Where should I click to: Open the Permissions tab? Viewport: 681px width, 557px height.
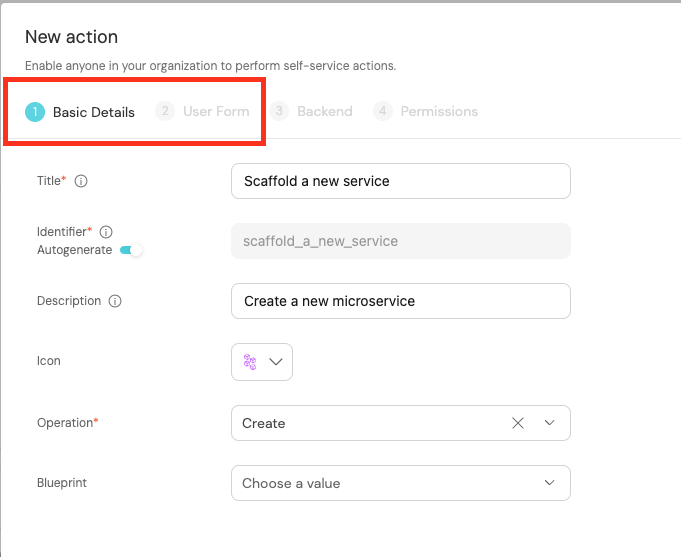pos(439,112)
